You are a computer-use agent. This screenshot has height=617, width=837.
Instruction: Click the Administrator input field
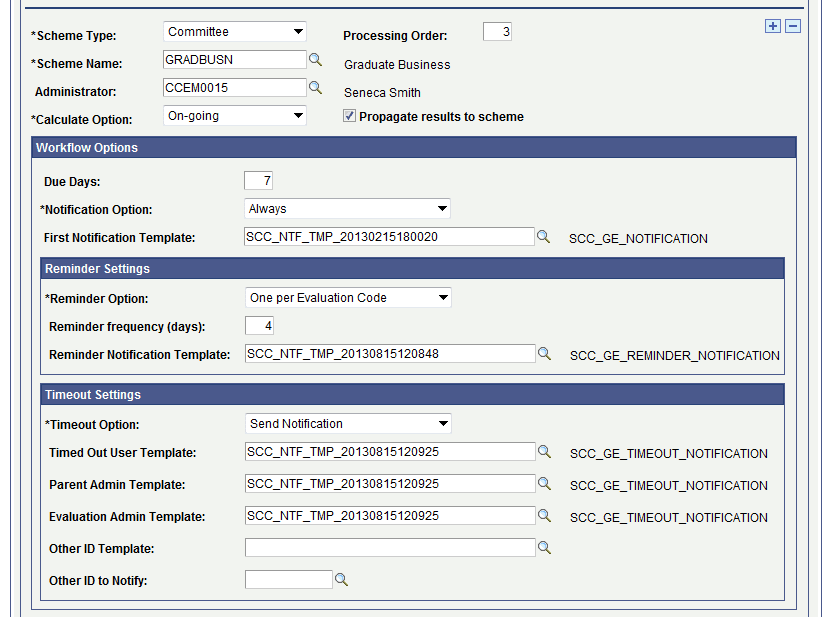tap(235, 88)
